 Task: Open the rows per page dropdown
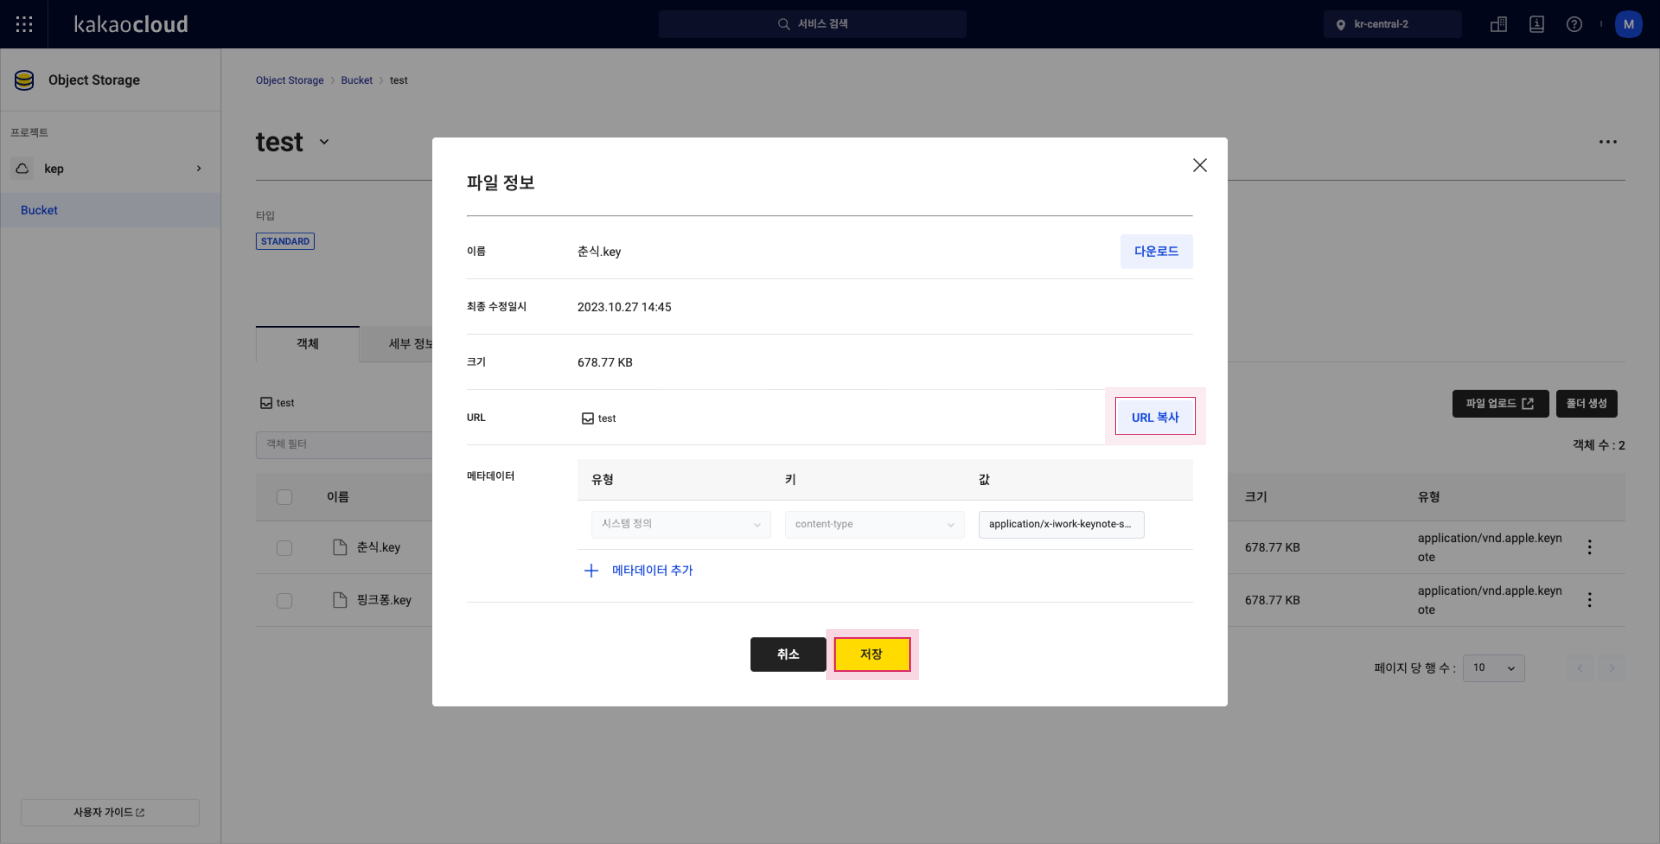(x=1494, y=668)
